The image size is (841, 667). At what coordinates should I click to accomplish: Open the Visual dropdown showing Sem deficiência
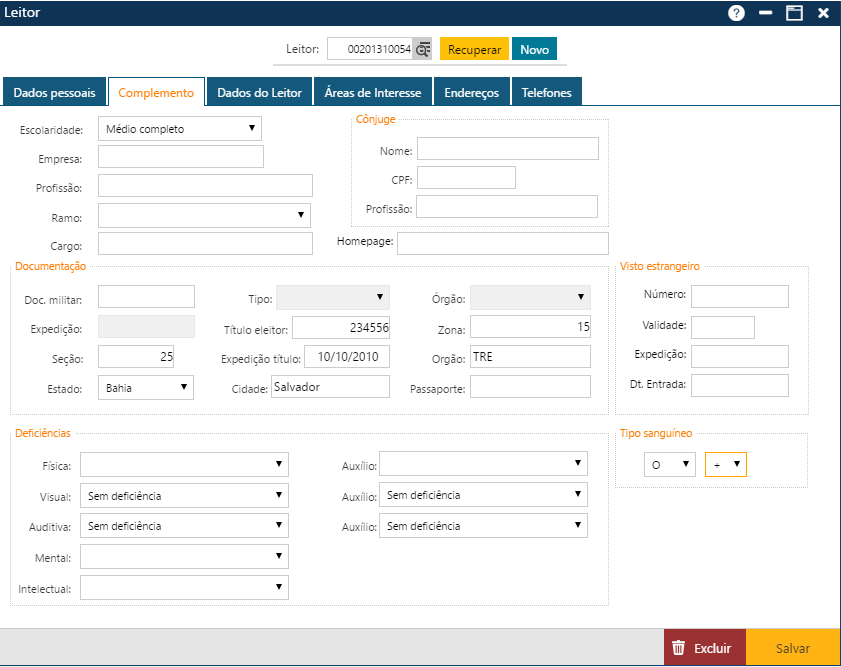pos(279,495)
